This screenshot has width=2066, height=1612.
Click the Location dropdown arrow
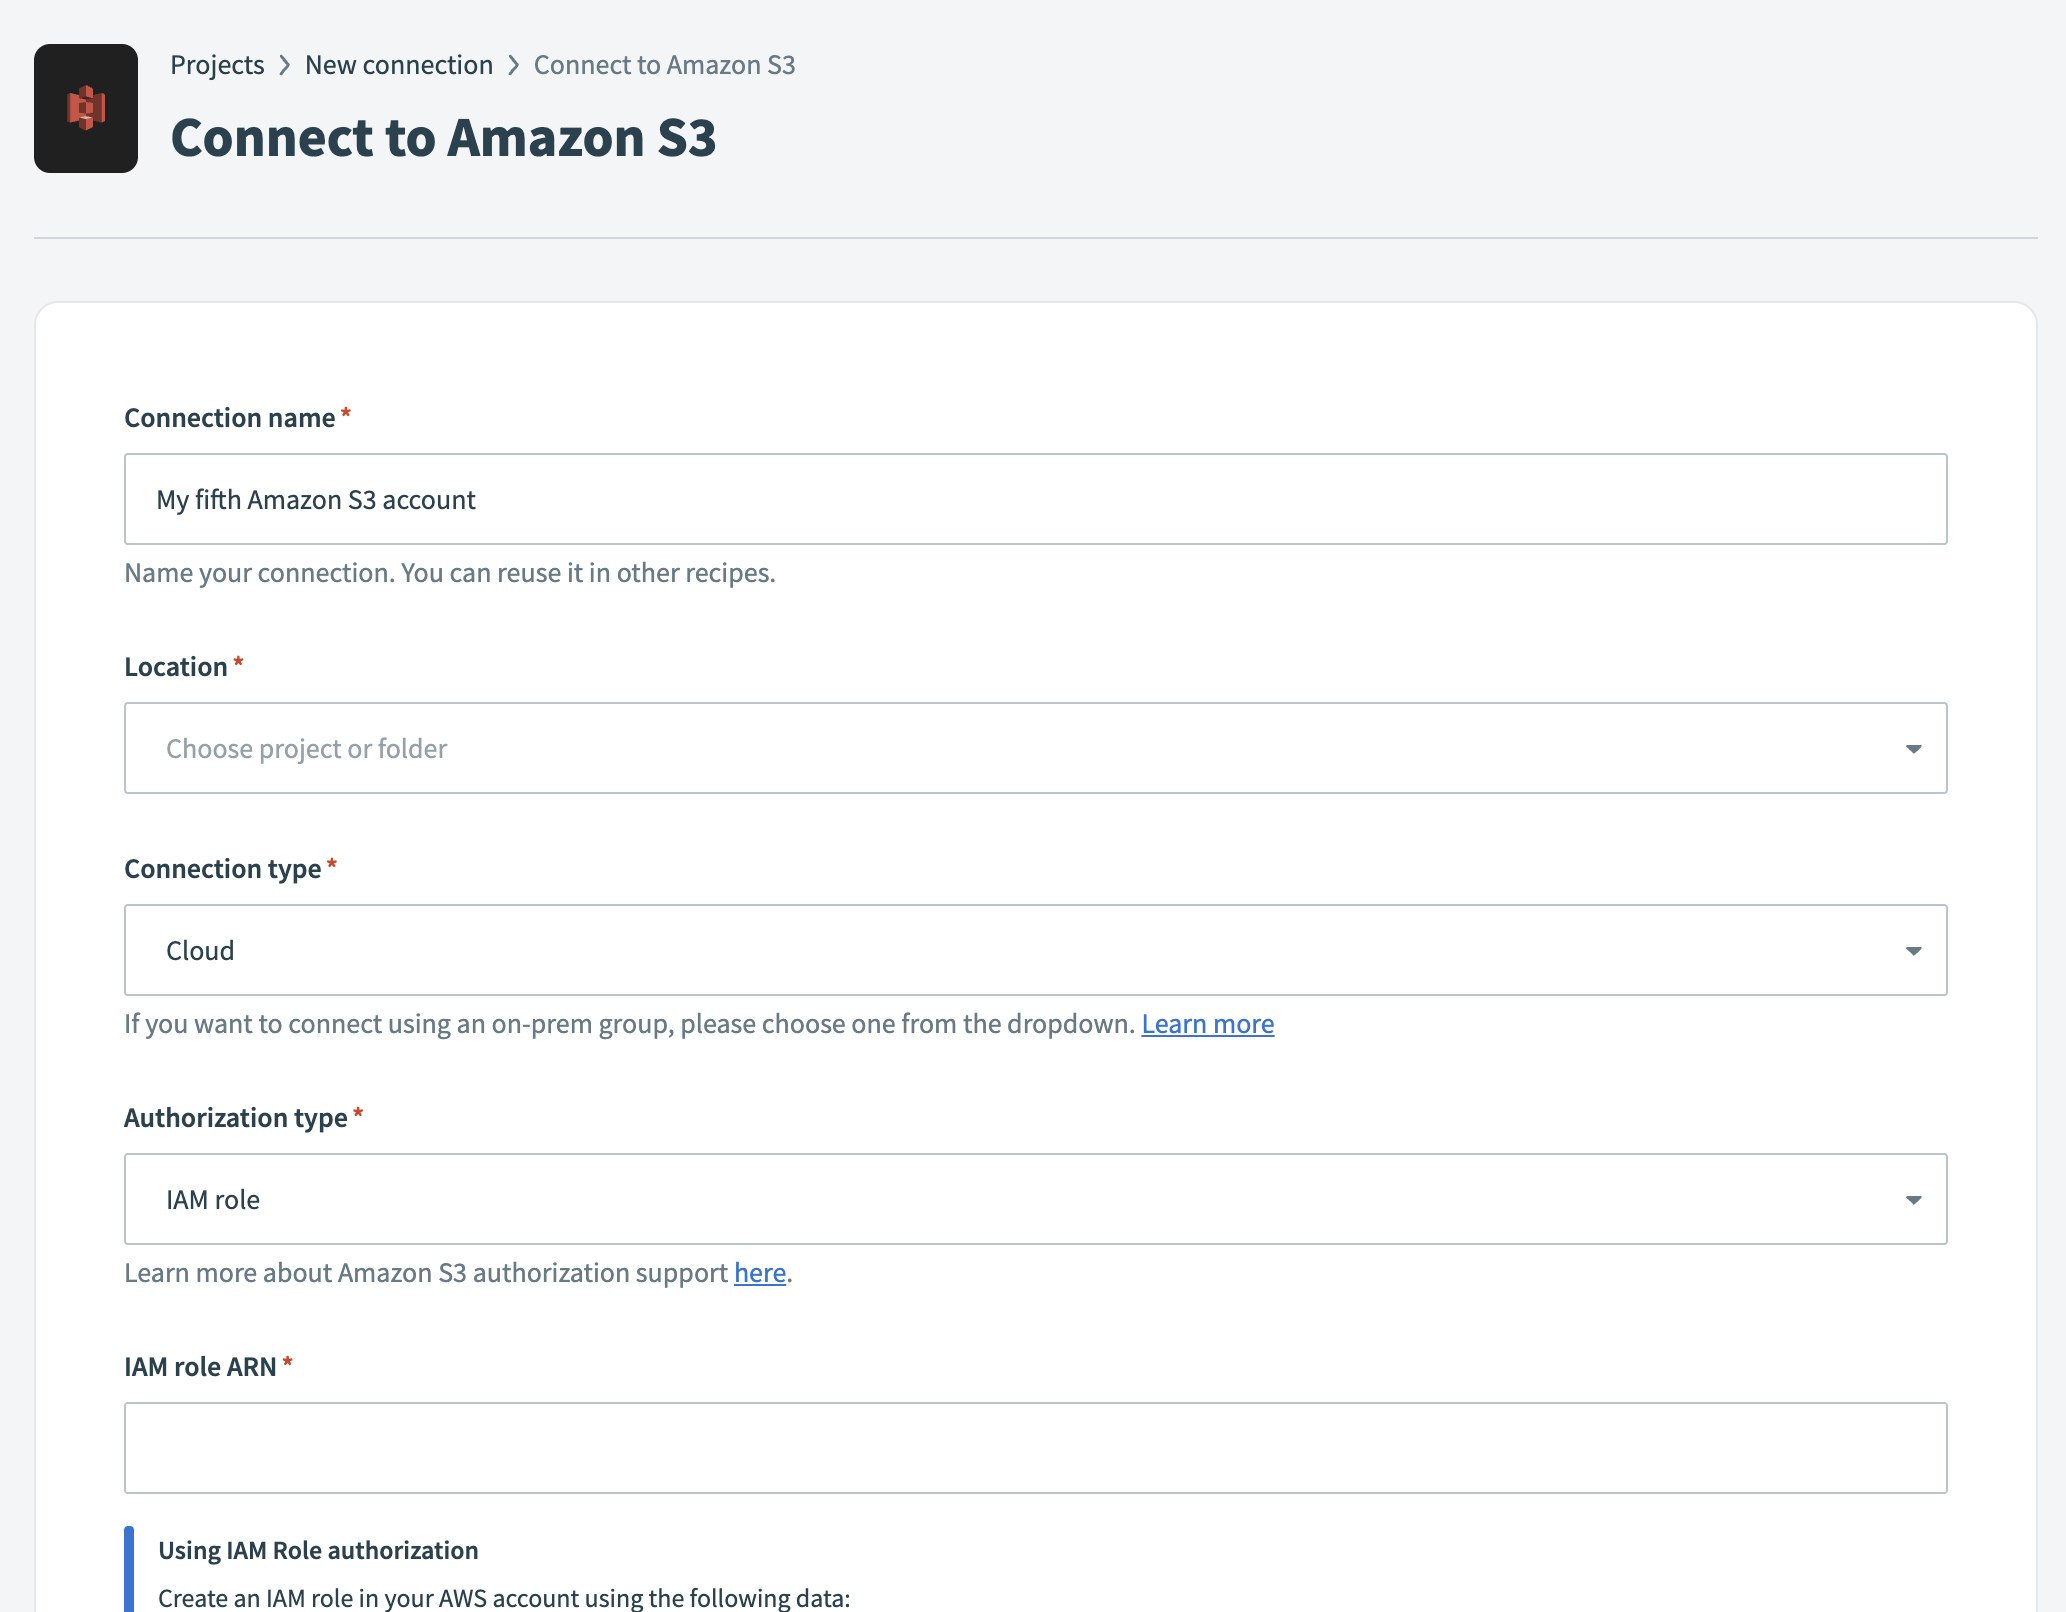click(x=1914, y=748)
